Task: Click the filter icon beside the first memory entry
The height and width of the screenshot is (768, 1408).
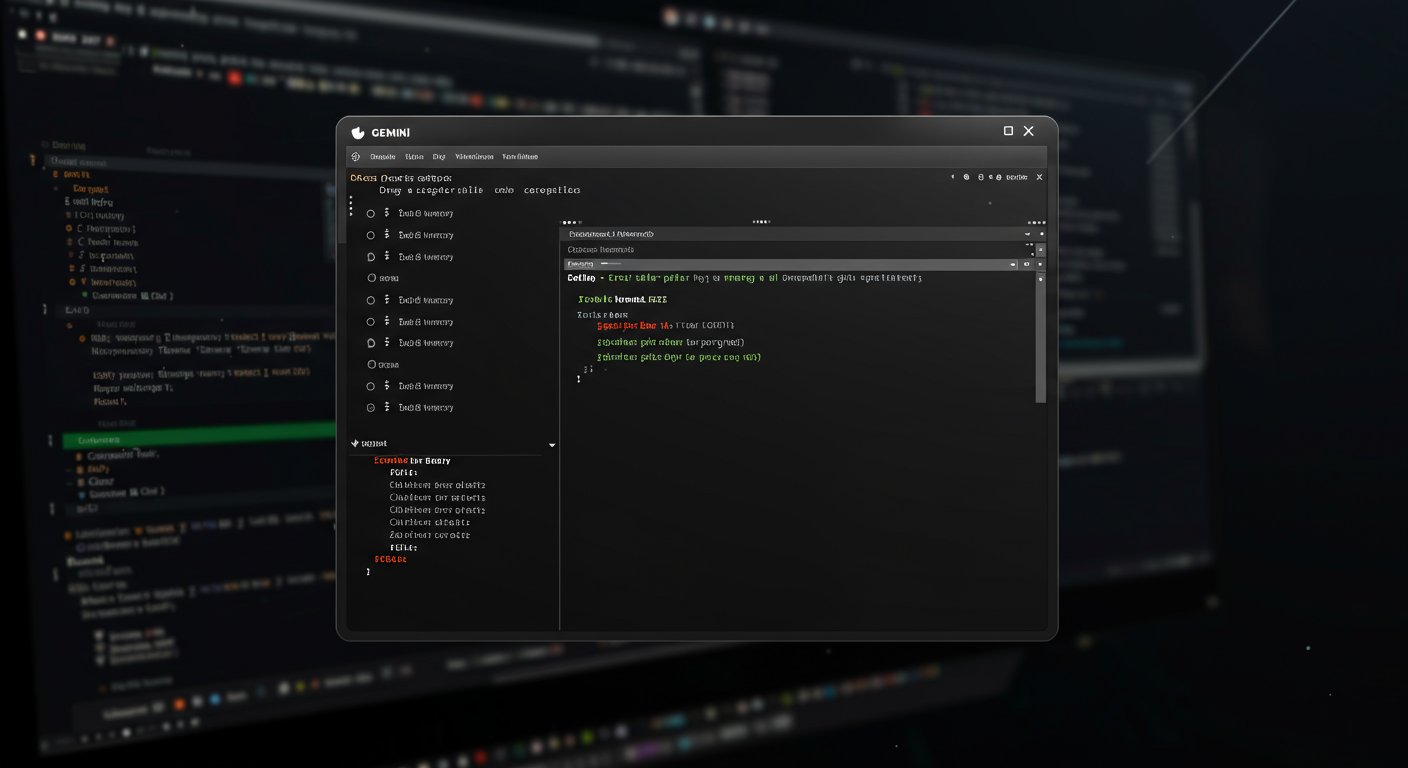Action: [385, 213]
